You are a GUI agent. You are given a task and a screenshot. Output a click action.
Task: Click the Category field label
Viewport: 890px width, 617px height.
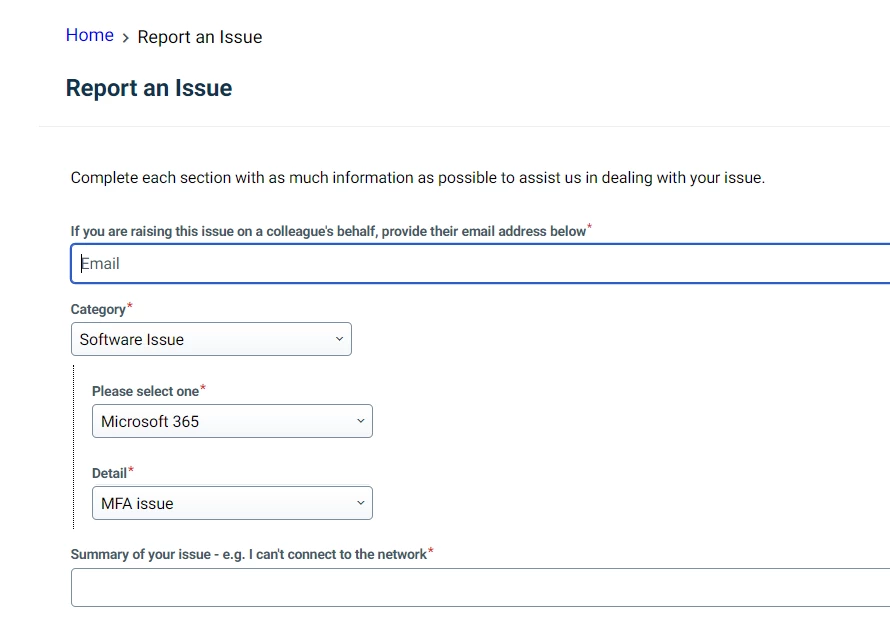98,309
